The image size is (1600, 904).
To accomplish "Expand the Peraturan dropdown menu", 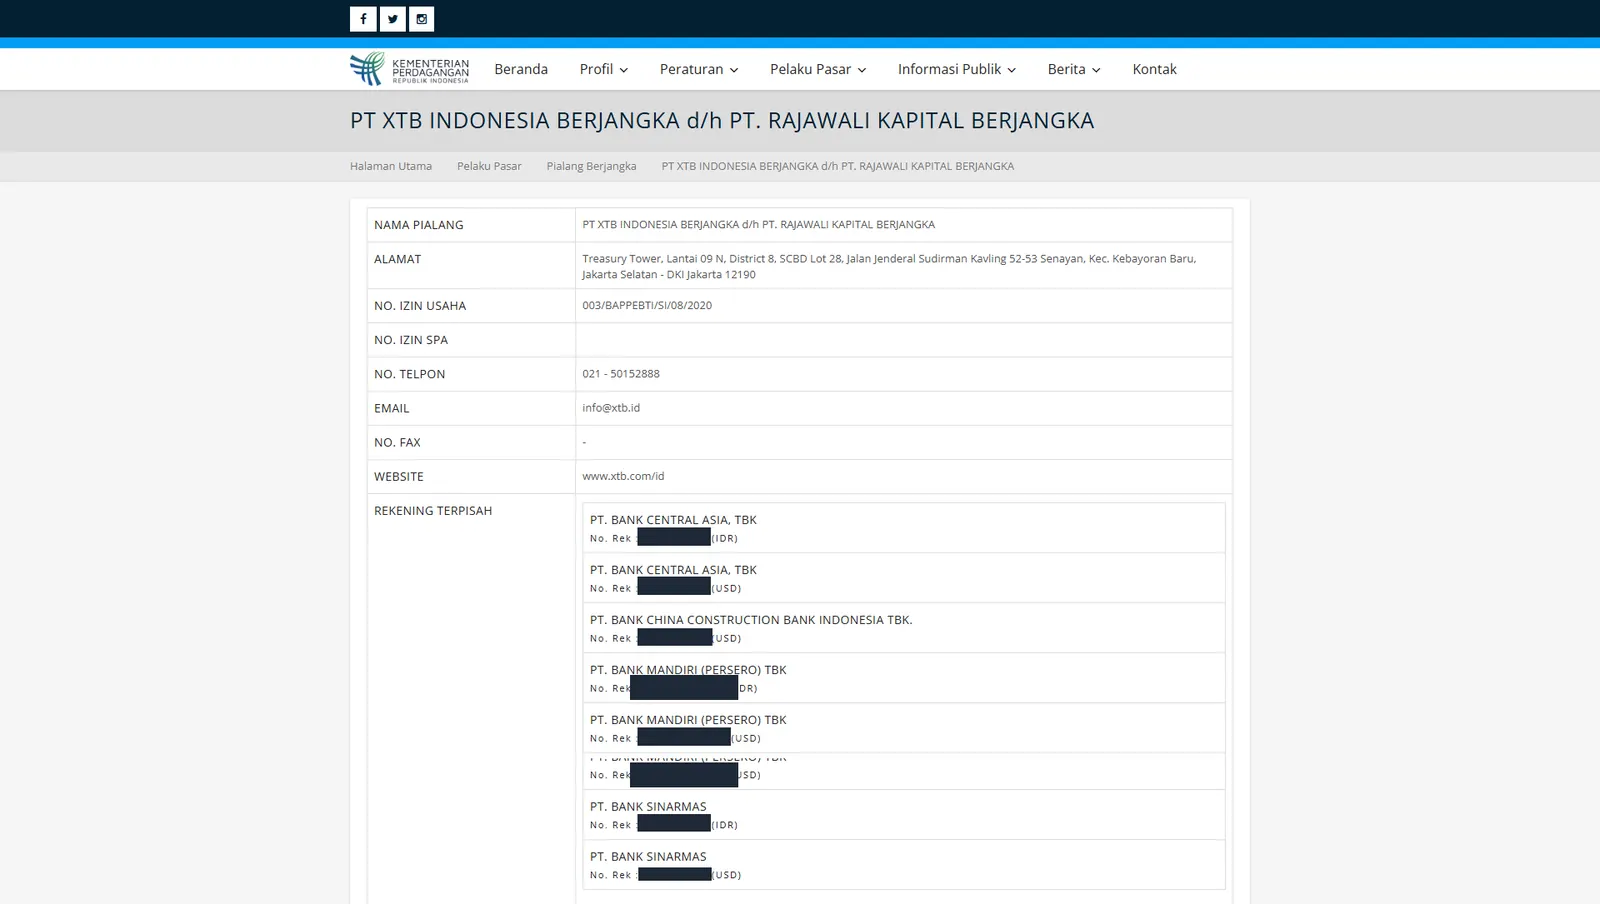I will click(x=699, y=69).
